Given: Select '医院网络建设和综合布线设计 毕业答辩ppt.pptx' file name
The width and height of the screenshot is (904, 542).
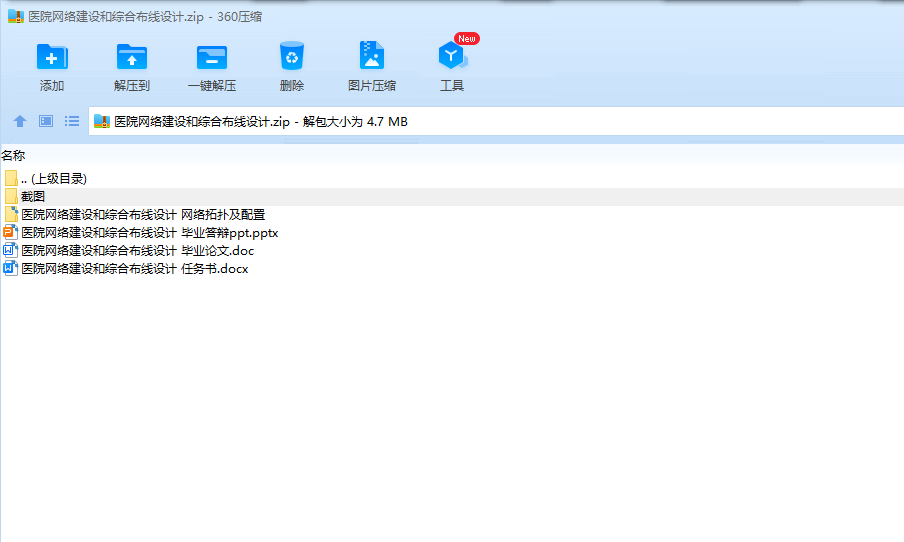Looking at the screenshot, I should click(150, 233).
